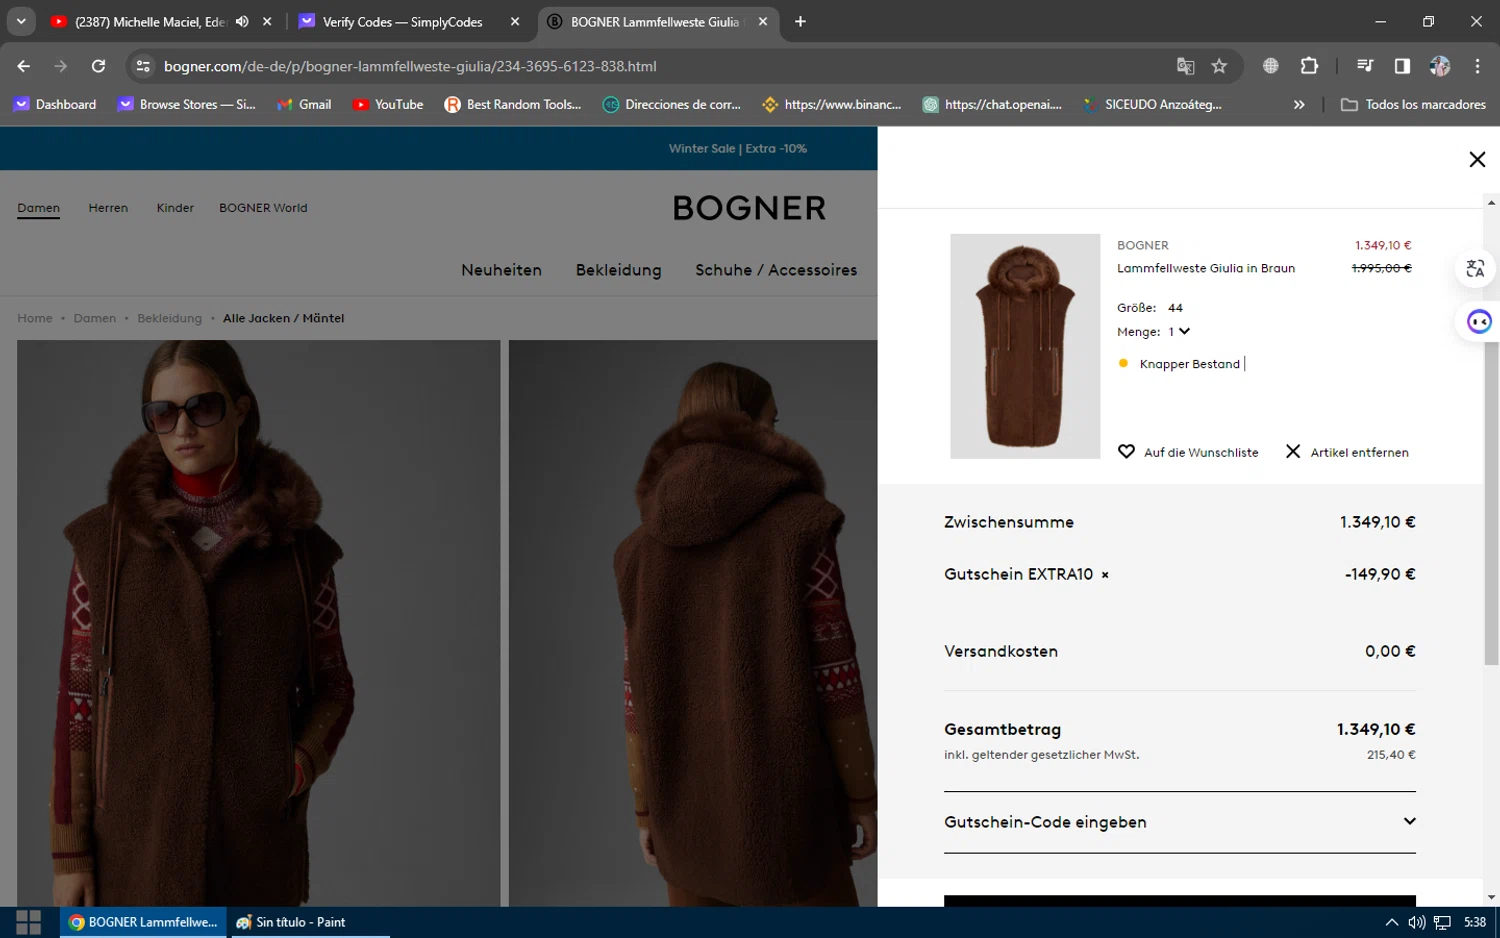Open volume control in system tray

click(x=1416, y=922)
